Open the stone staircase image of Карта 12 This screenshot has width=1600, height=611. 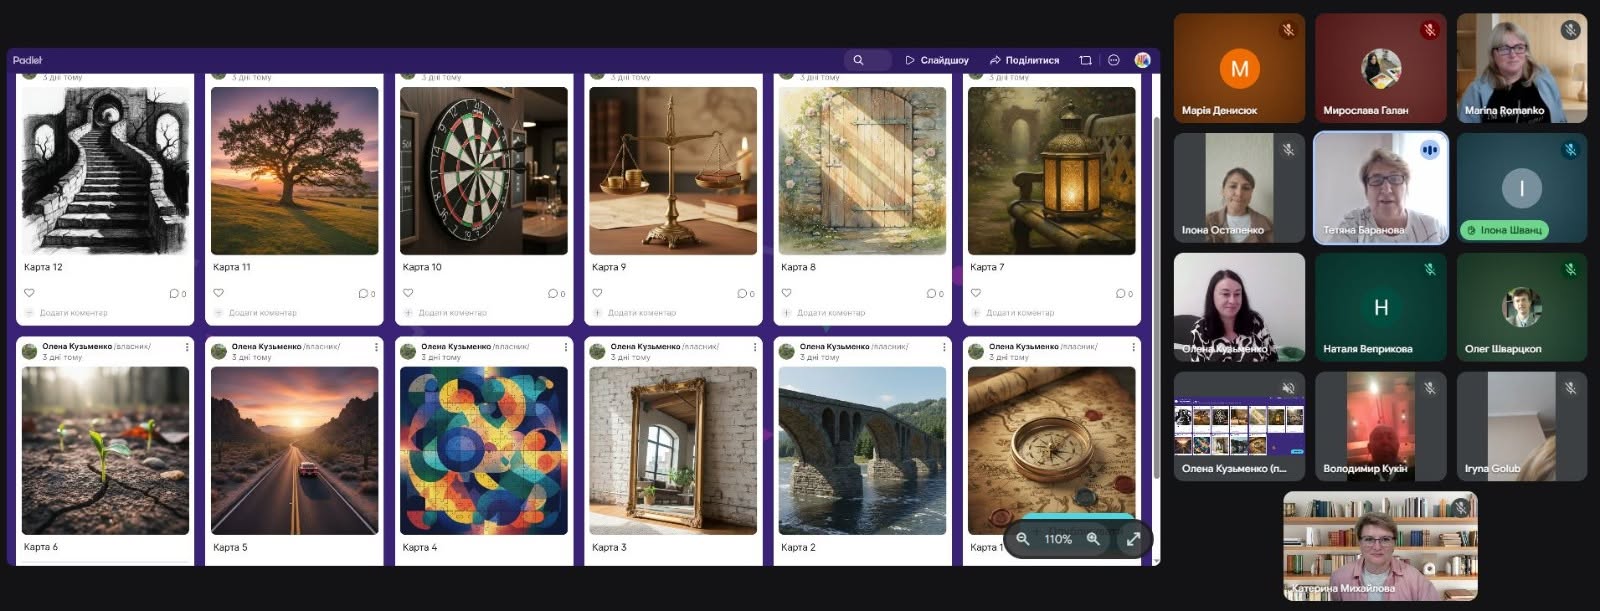tap(105, 171)
